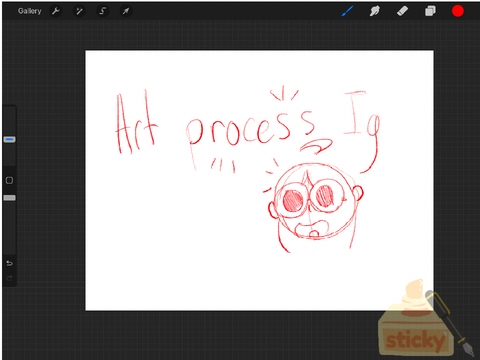
Task: Open the Adjustments magic wand menu
Action: 79,11
